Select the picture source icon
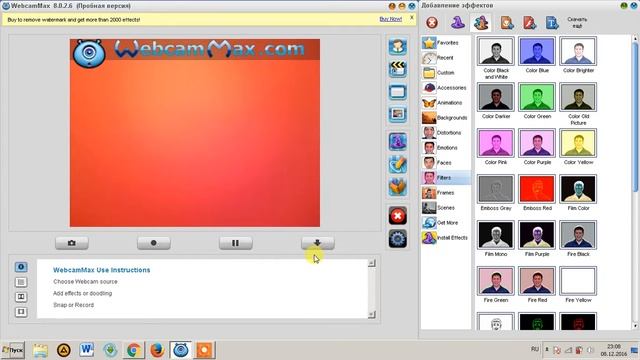This screenshot has width=640, height=360. pyautogui.click(x=398, y=114)
